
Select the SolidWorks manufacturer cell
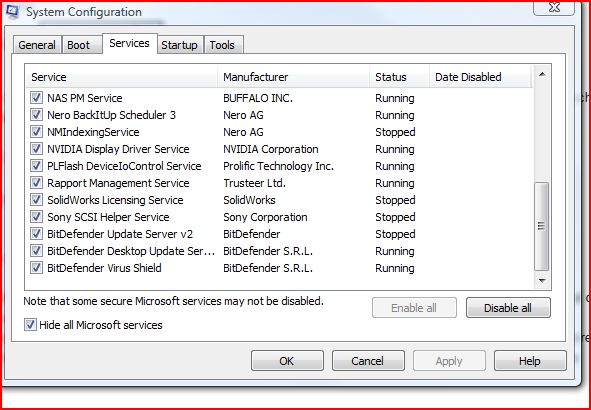(249, 200)
